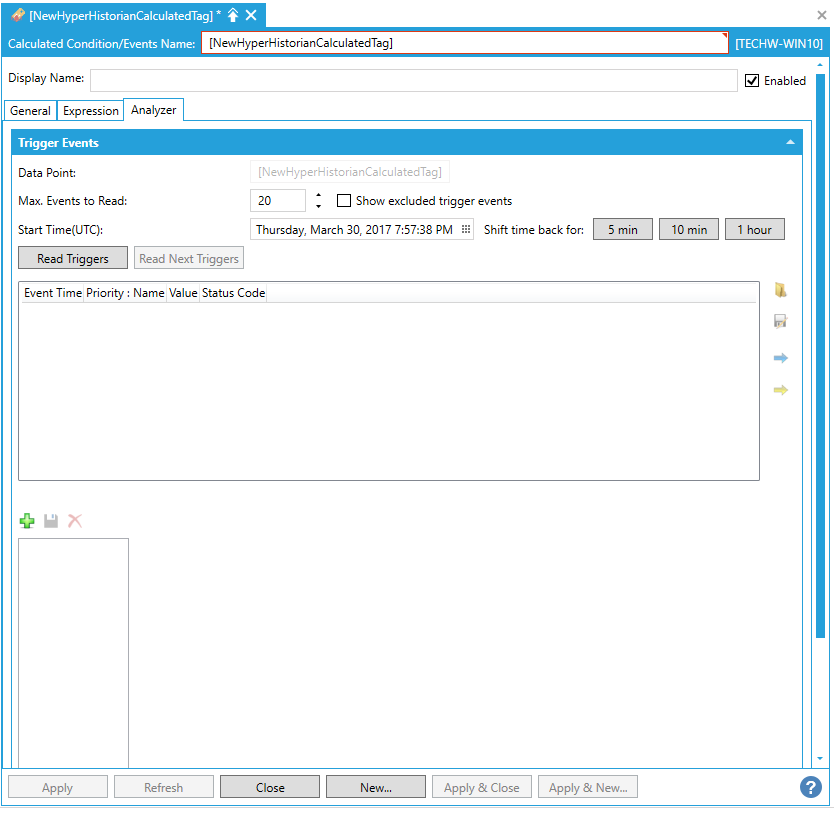Click the blue right arrow icon

pyautogui.click(x=781, y=358)
